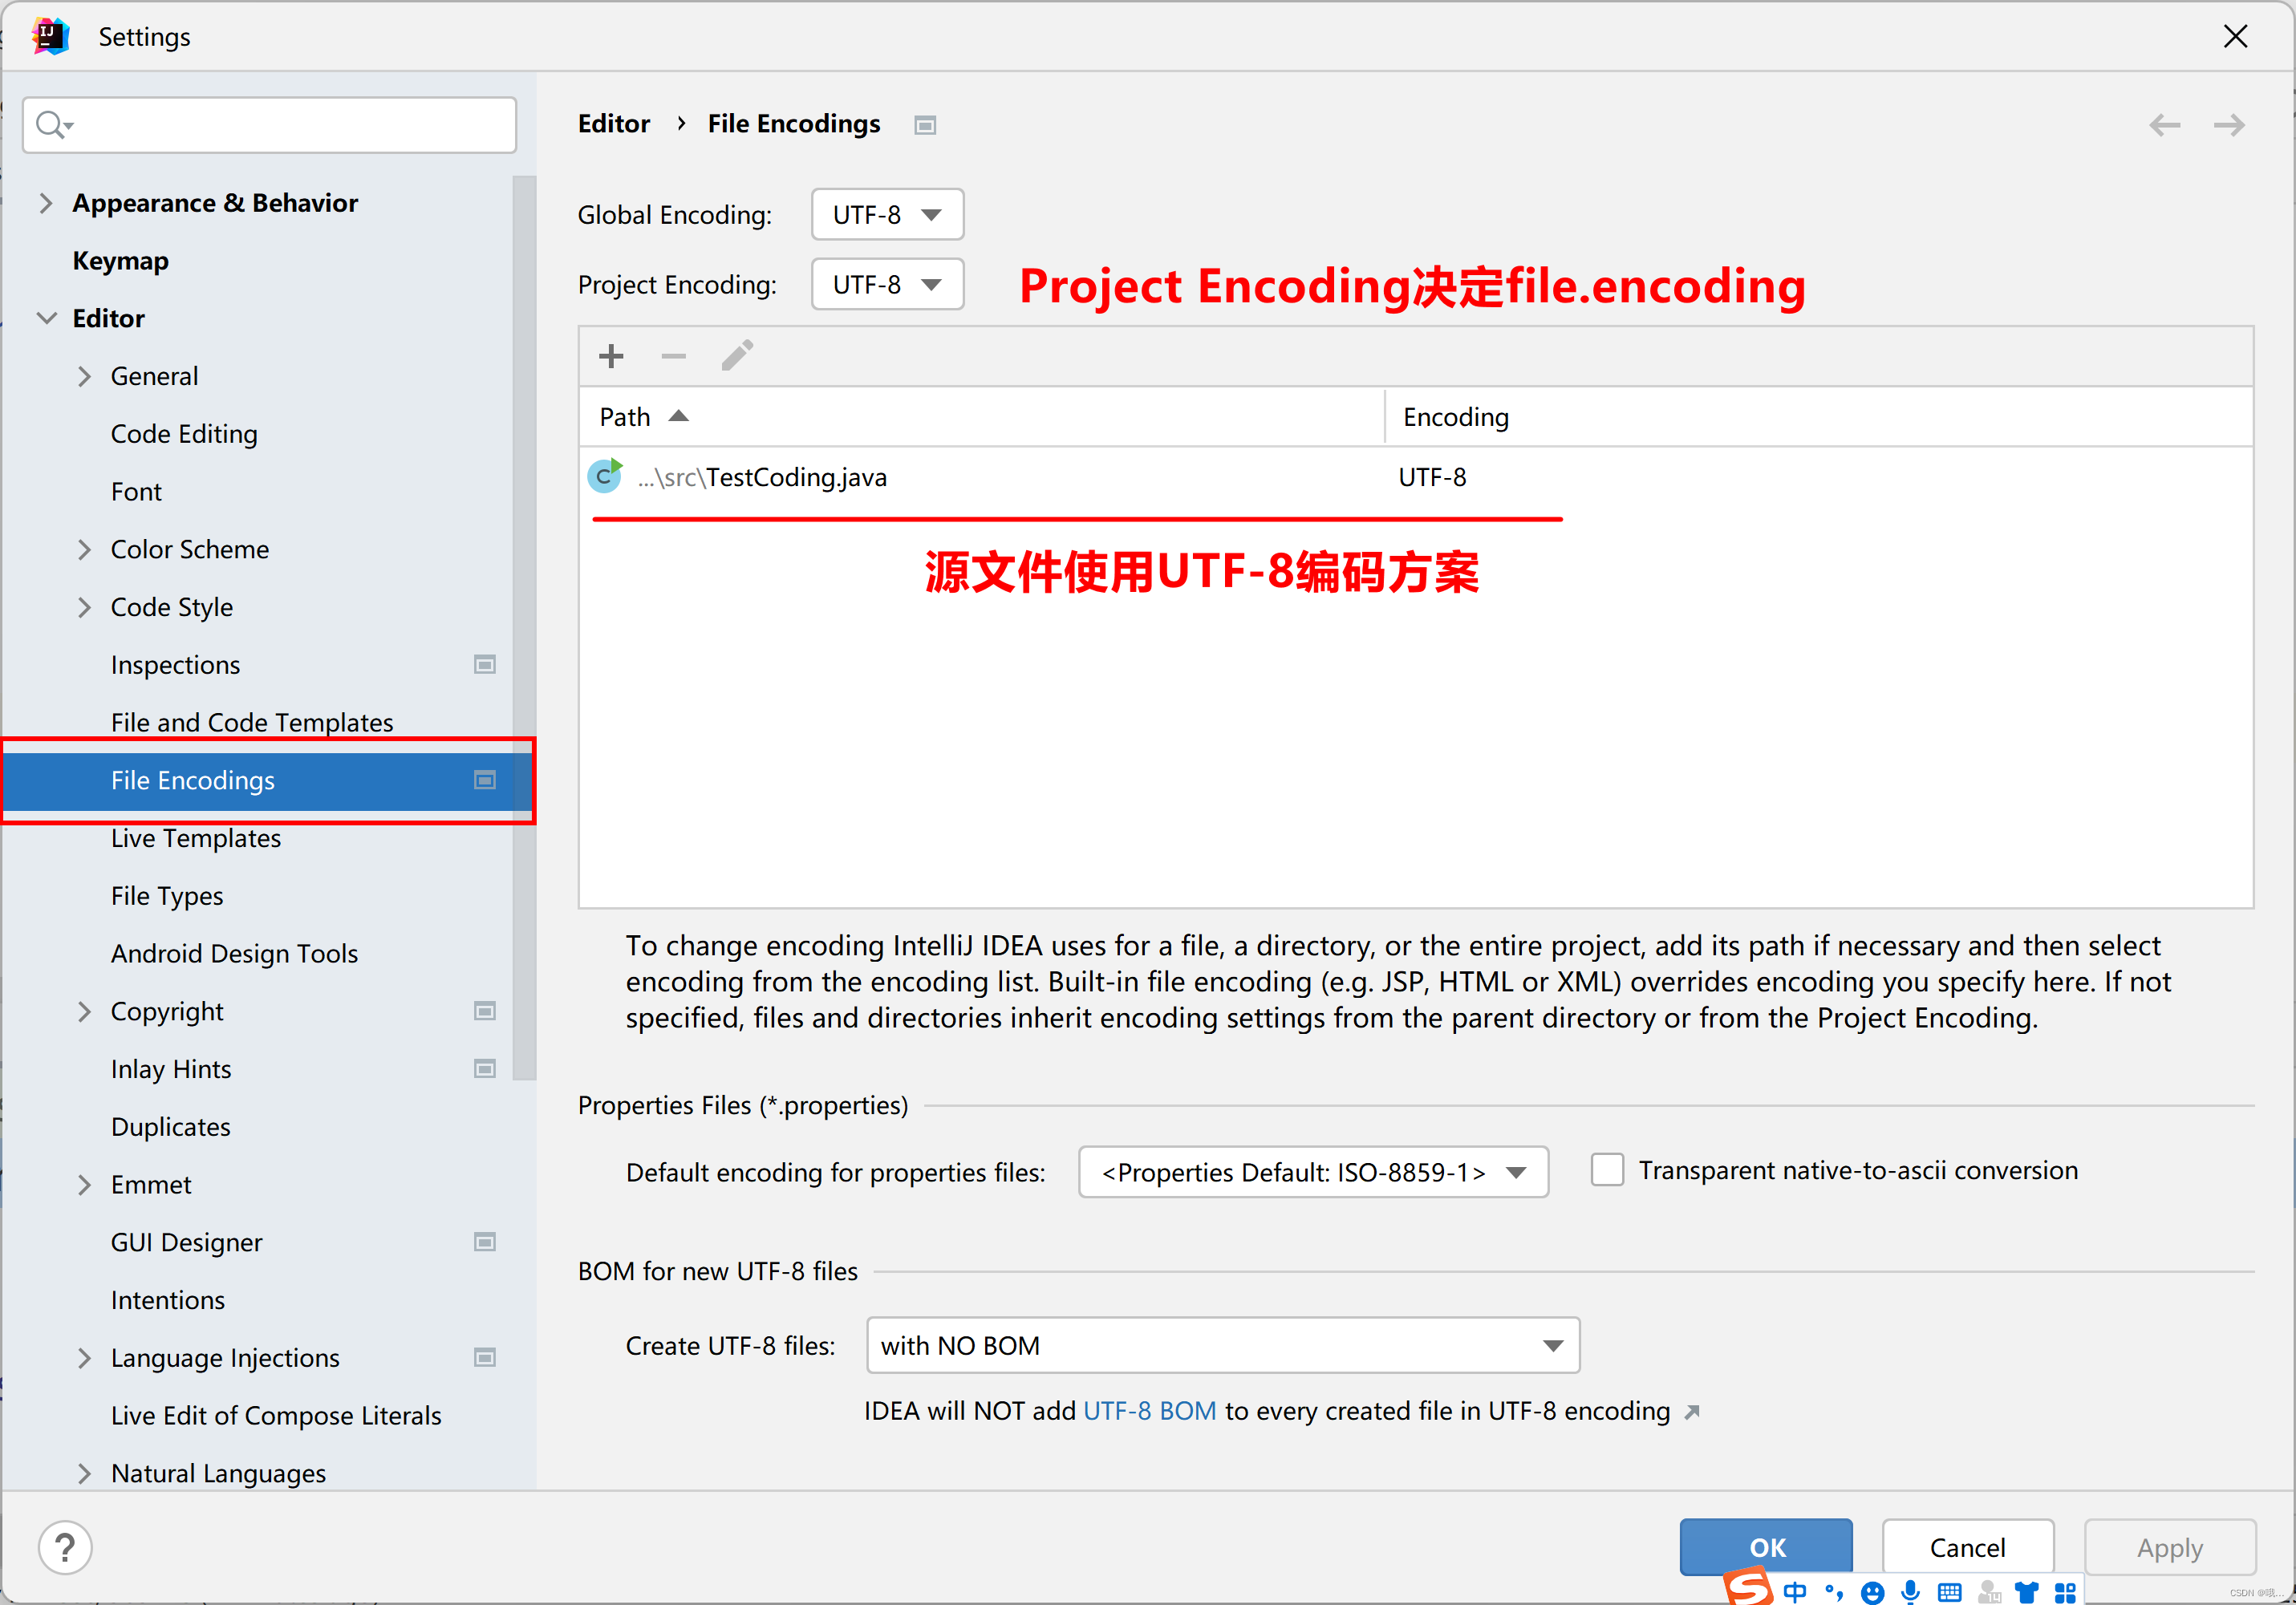Remove the selected encoding path
Screen dimensions: 2296x1605
click(x=673, y=356)
